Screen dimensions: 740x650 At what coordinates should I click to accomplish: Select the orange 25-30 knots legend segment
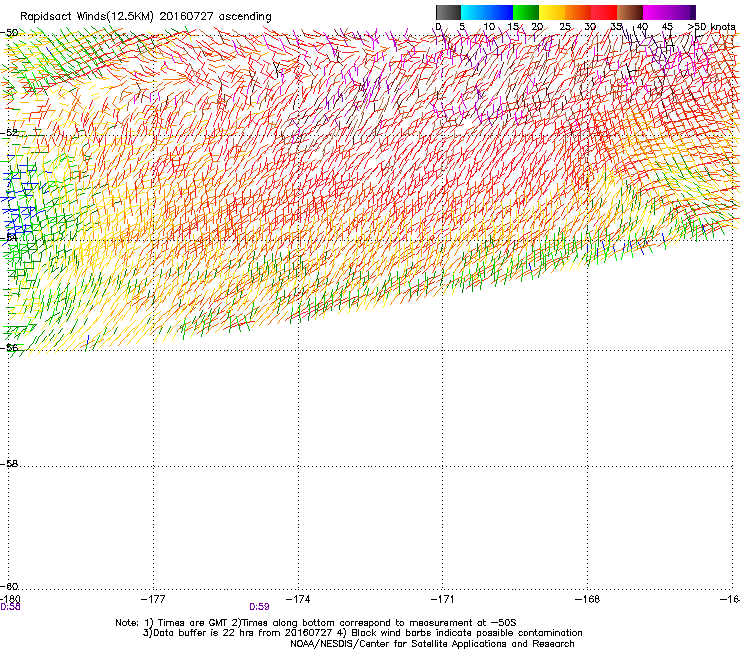(x=578, y=12)
